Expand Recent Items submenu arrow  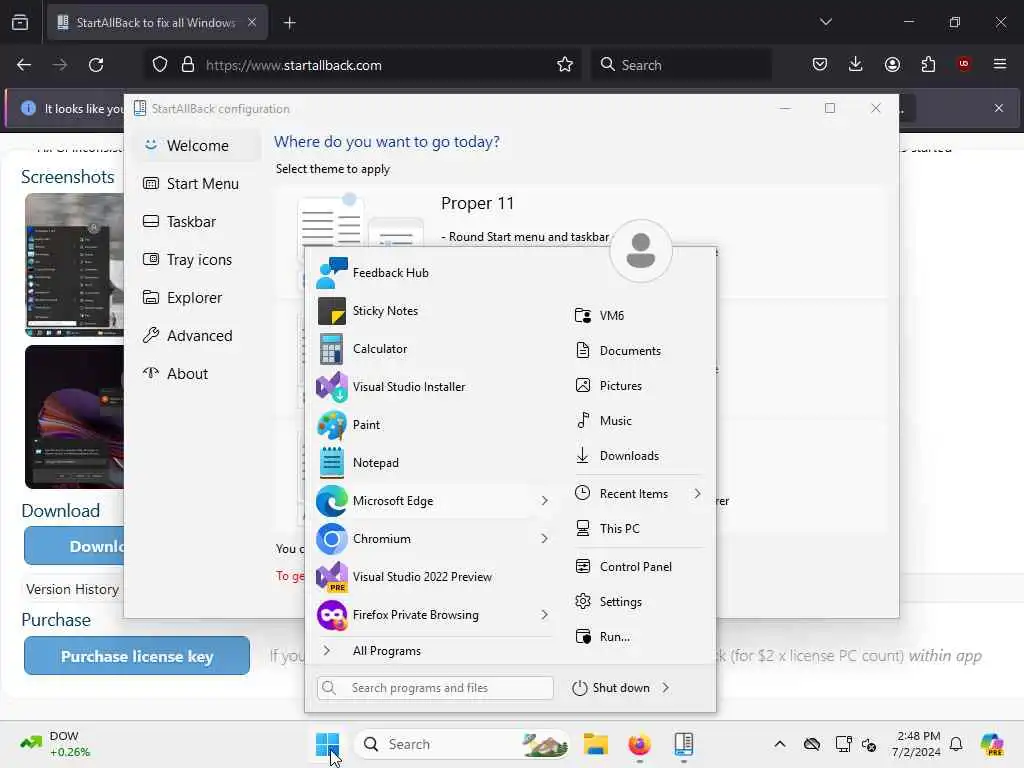(697, 494)
